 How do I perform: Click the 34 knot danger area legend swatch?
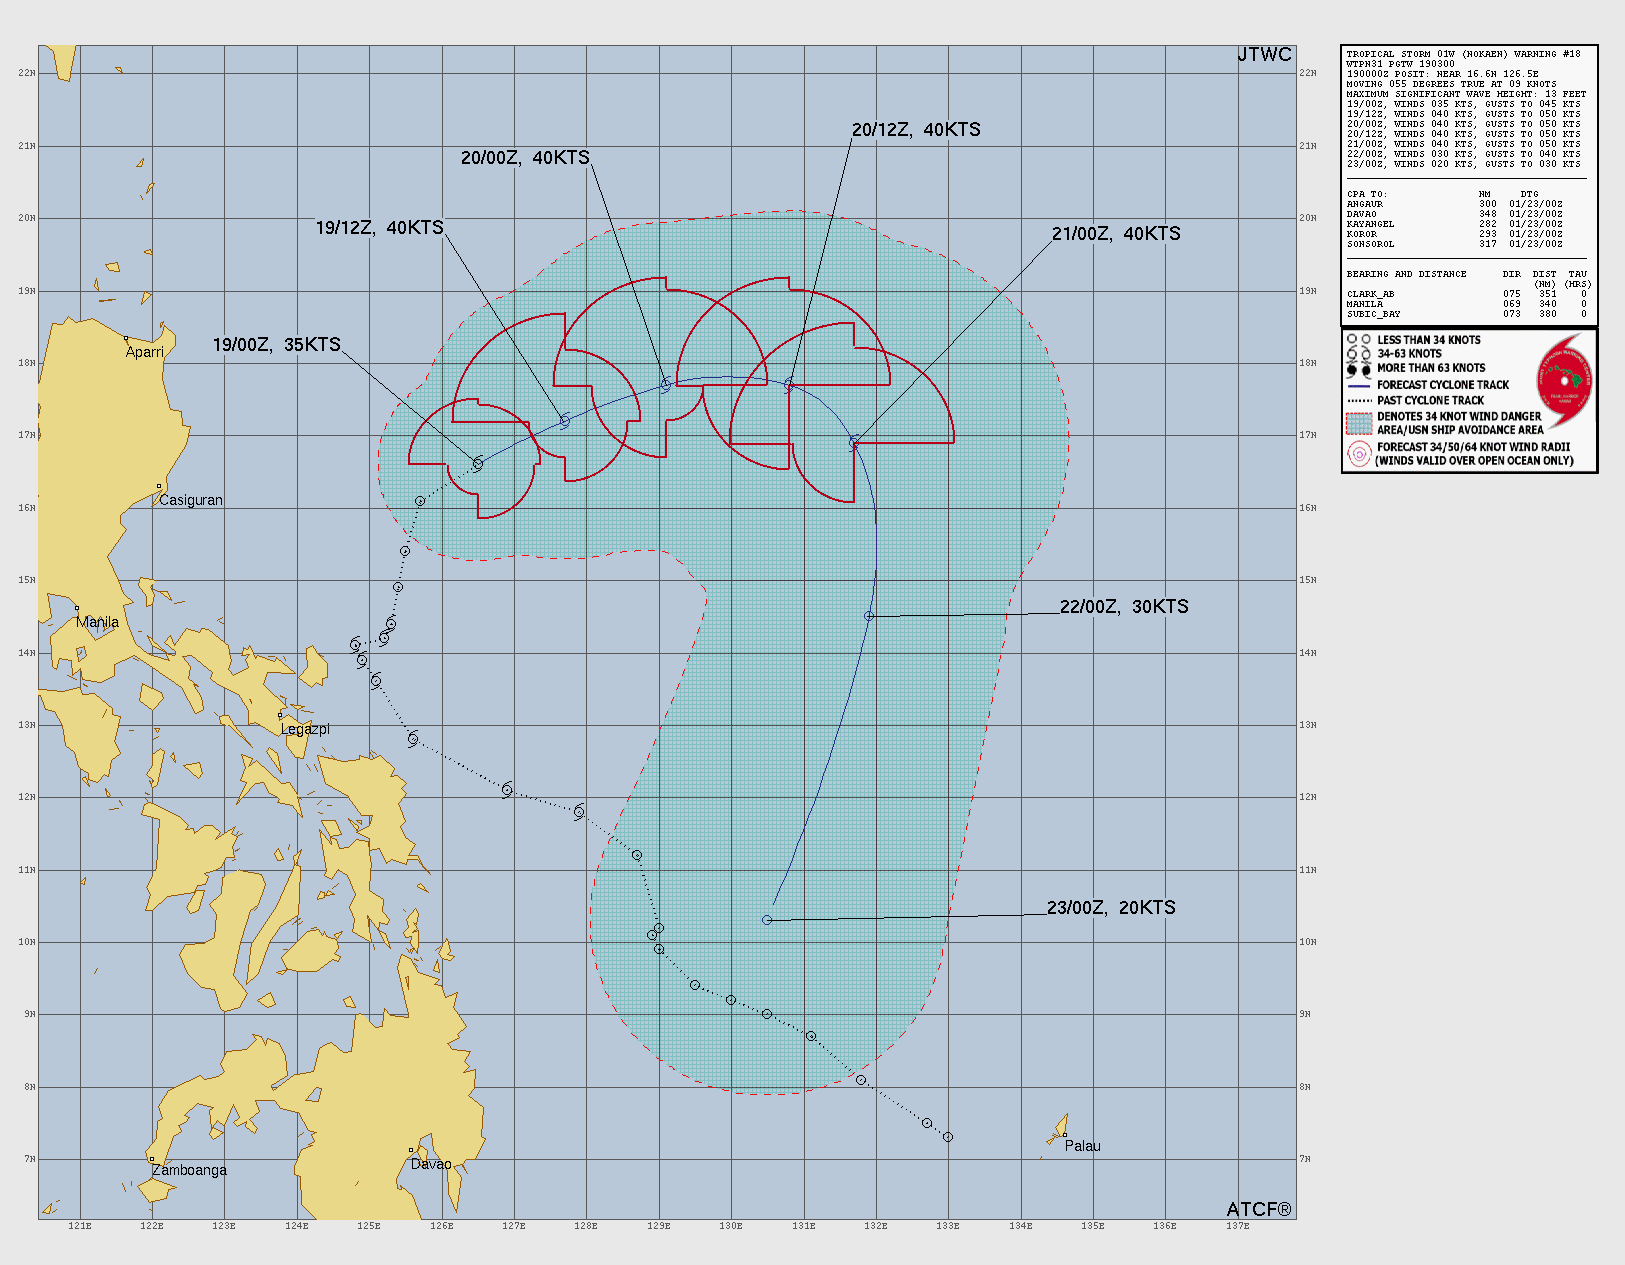(x=1358, y=423)
